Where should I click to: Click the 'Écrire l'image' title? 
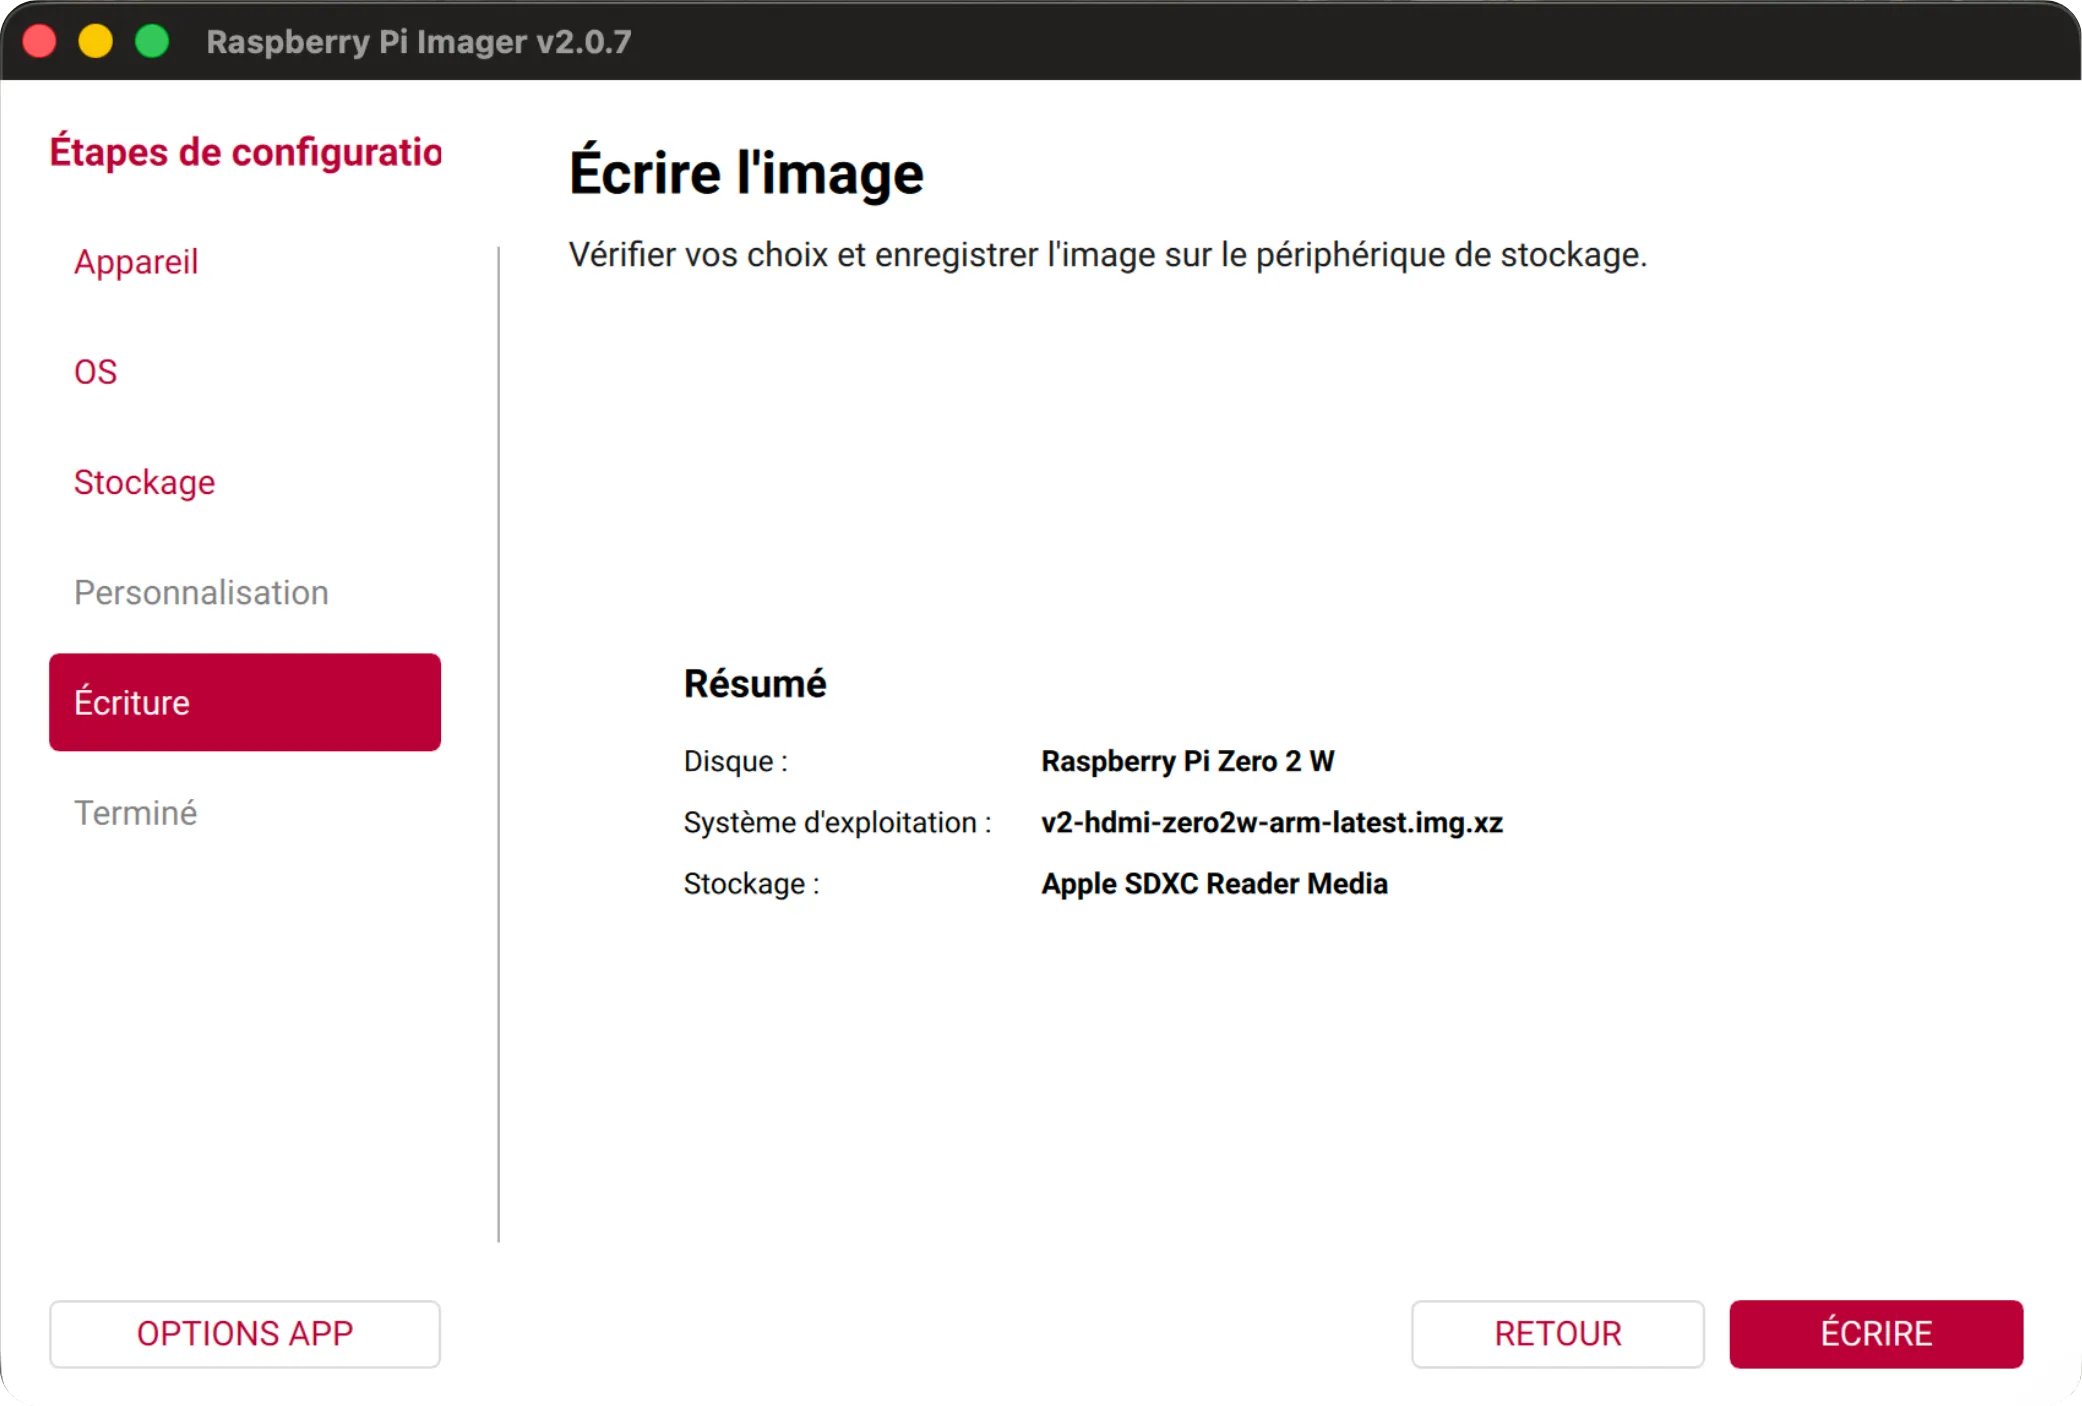[x=746, y=173]
